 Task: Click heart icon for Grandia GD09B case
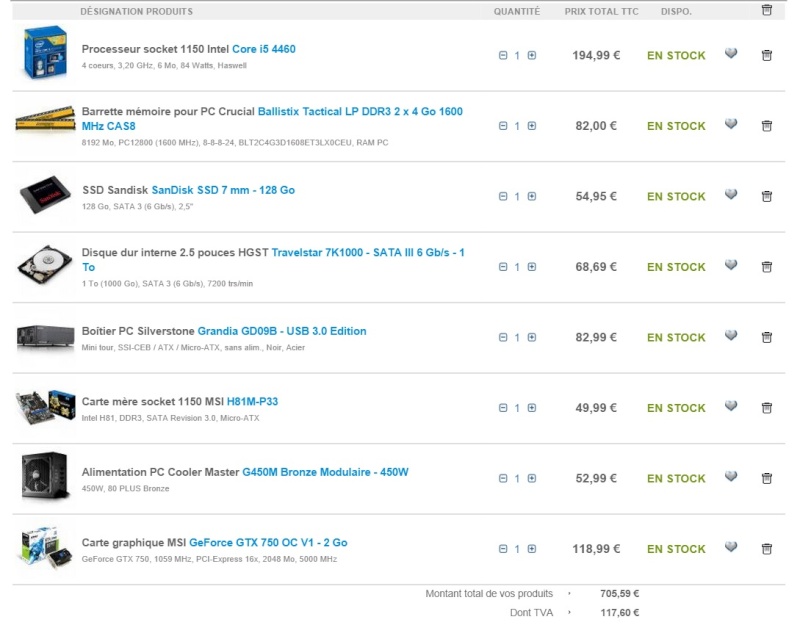[731, 335]
